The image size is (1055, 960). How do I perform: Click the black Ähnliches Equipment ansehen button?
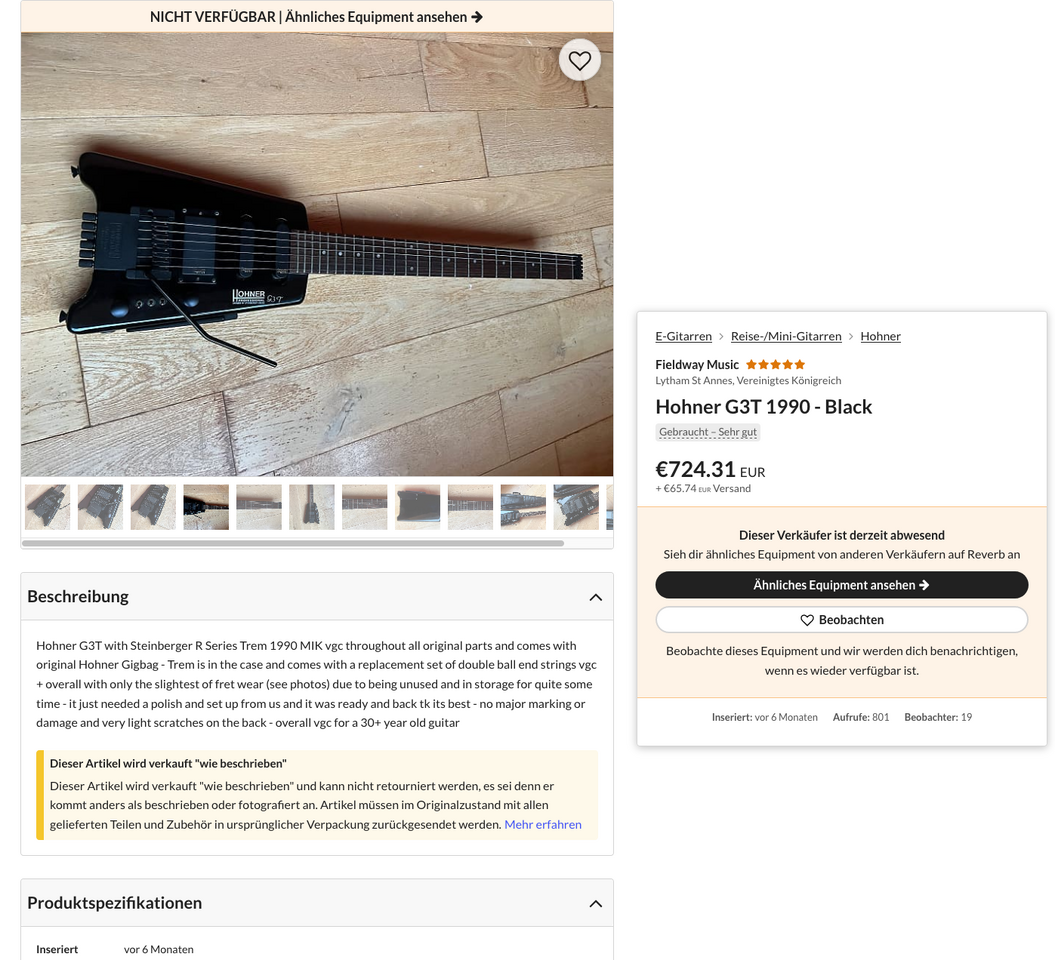click(x=842, y=585)
